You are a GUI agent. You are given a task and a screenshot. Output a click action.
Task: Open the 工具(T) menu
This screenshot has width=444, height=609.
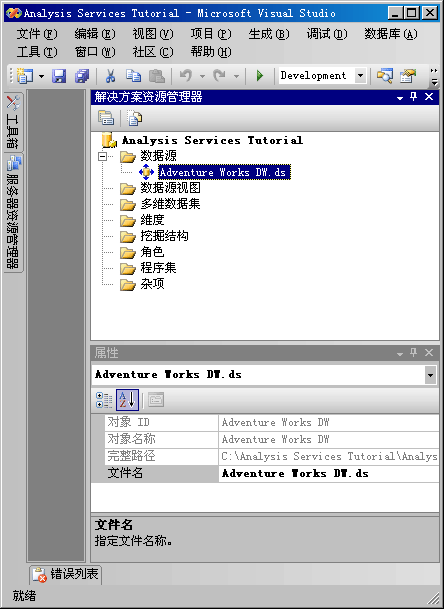[x=37, y=52]
